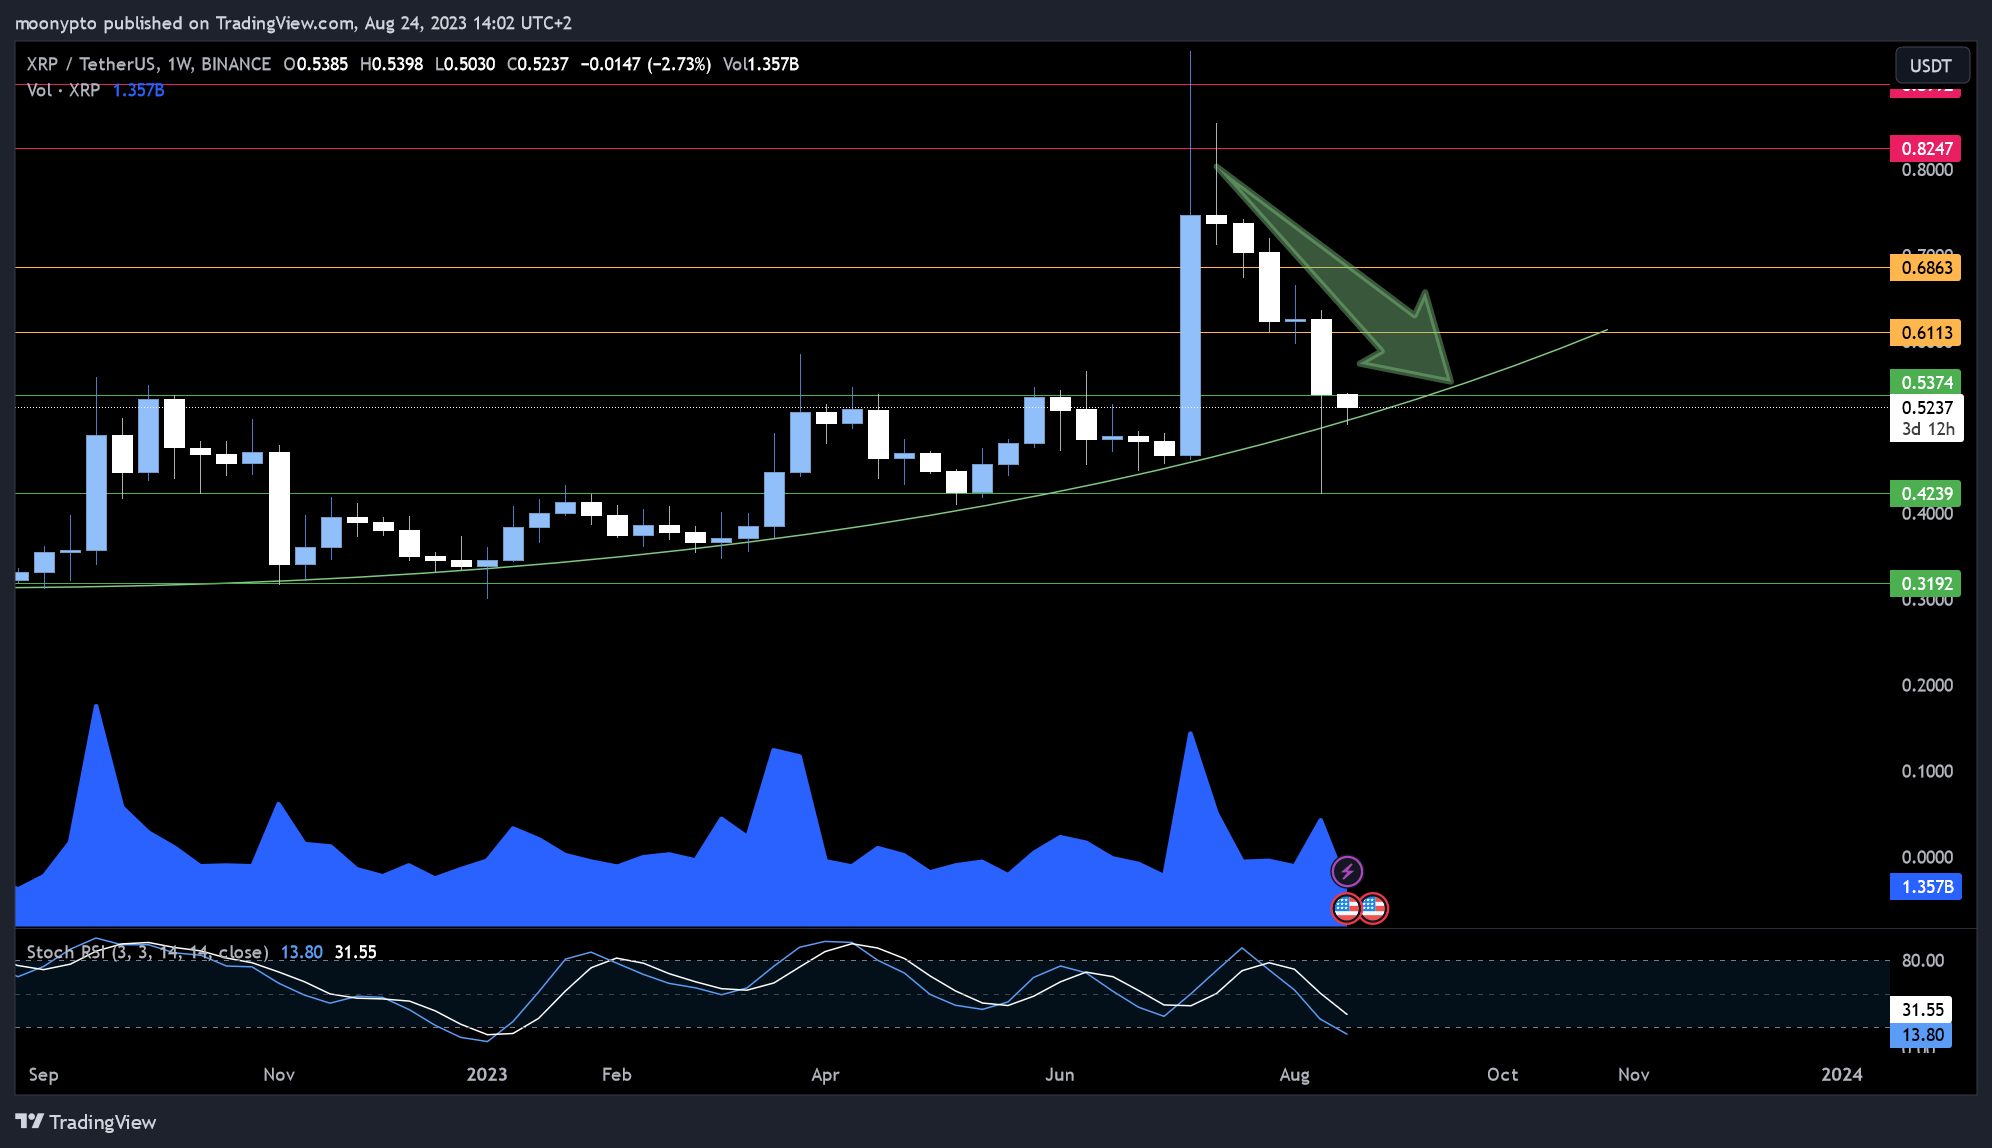Click the 0.6113 orange price label
The width and height of the screenshot is (1992, 1148).
point(1926,333)
